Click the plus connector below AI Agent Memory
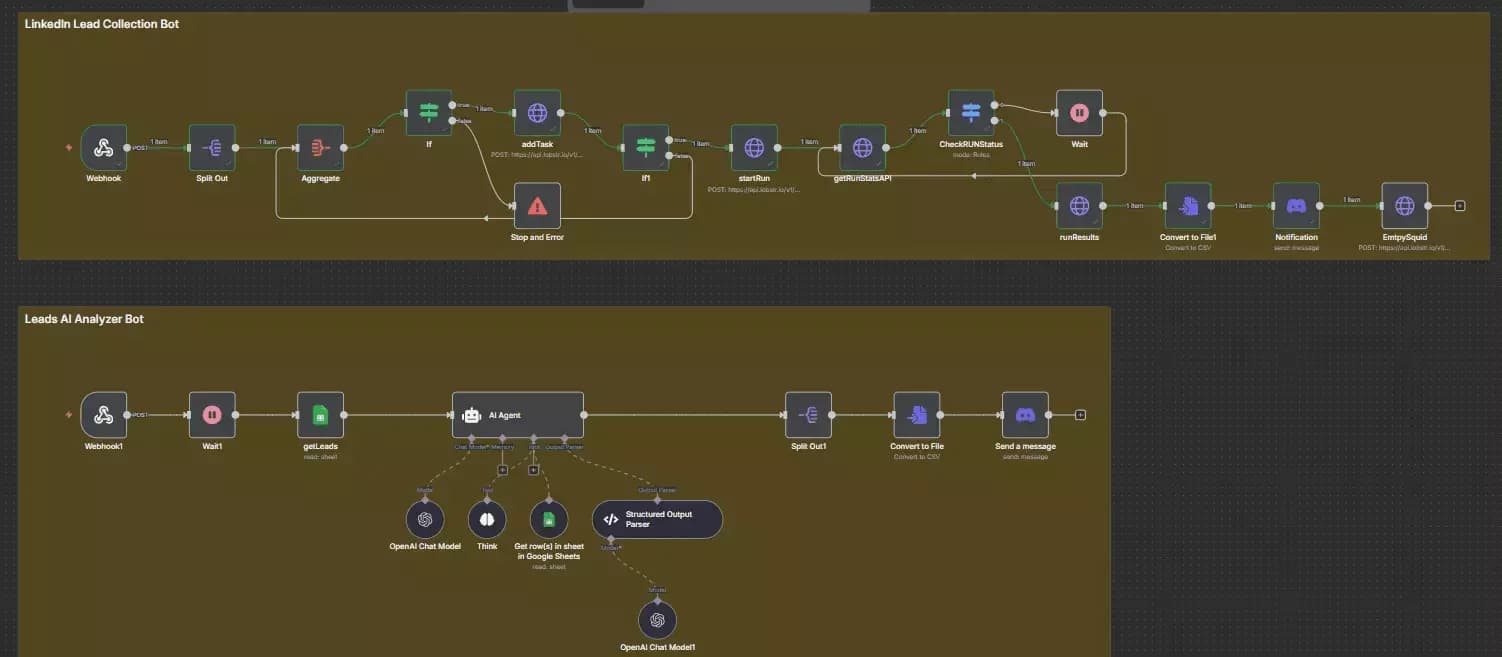This screenshot has width=1502, height=657. click(x=502, y=468)
